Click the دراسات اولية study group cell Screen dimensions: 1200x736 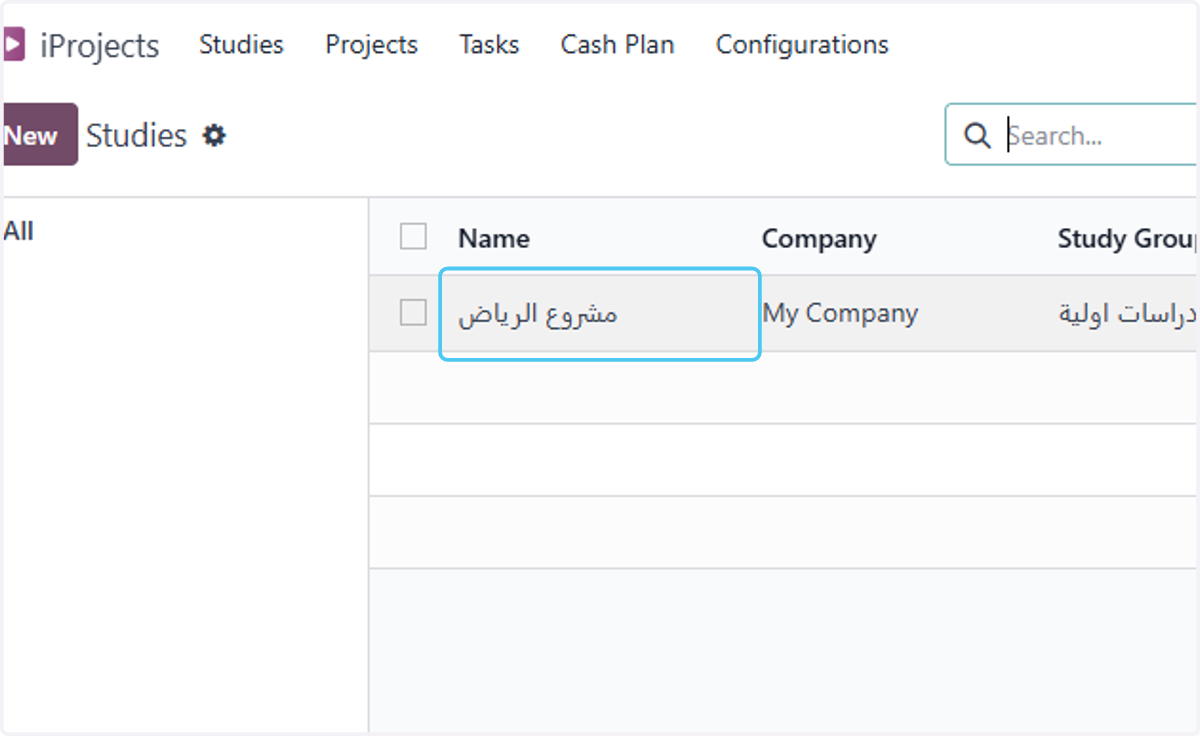(1128, 313)
